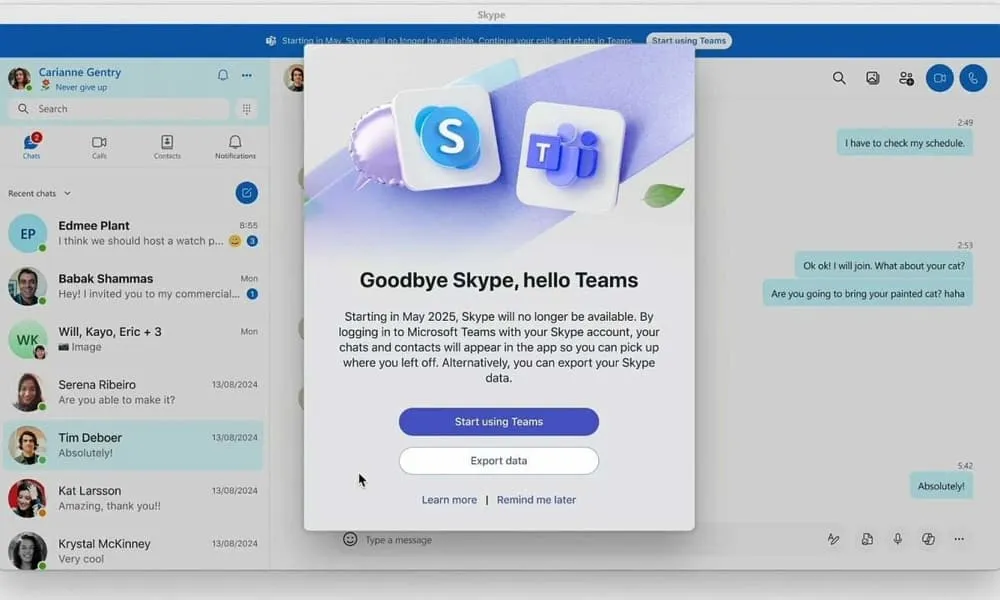Select the Tim Deboer conversation
This screenshot has height=600, width=1000.
(133, 445)
